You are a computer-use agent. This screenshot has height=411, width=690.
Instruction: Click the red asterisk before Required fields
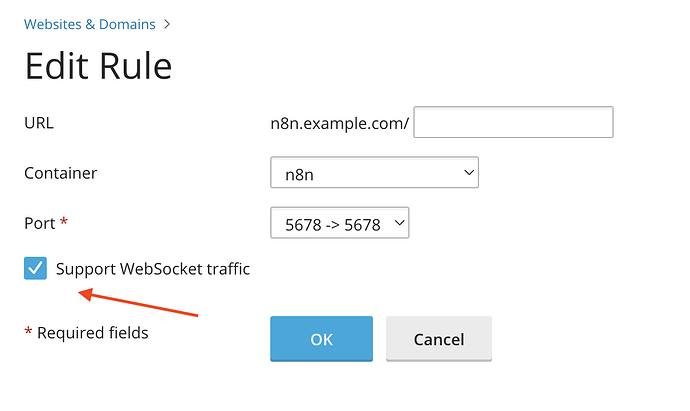[x=28, y=332]
